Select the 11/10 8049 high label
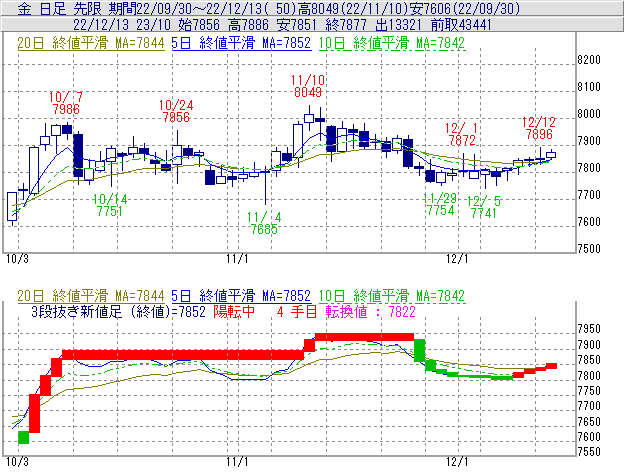Viewport: 624px width, 475px height. (x=308, y=86)
